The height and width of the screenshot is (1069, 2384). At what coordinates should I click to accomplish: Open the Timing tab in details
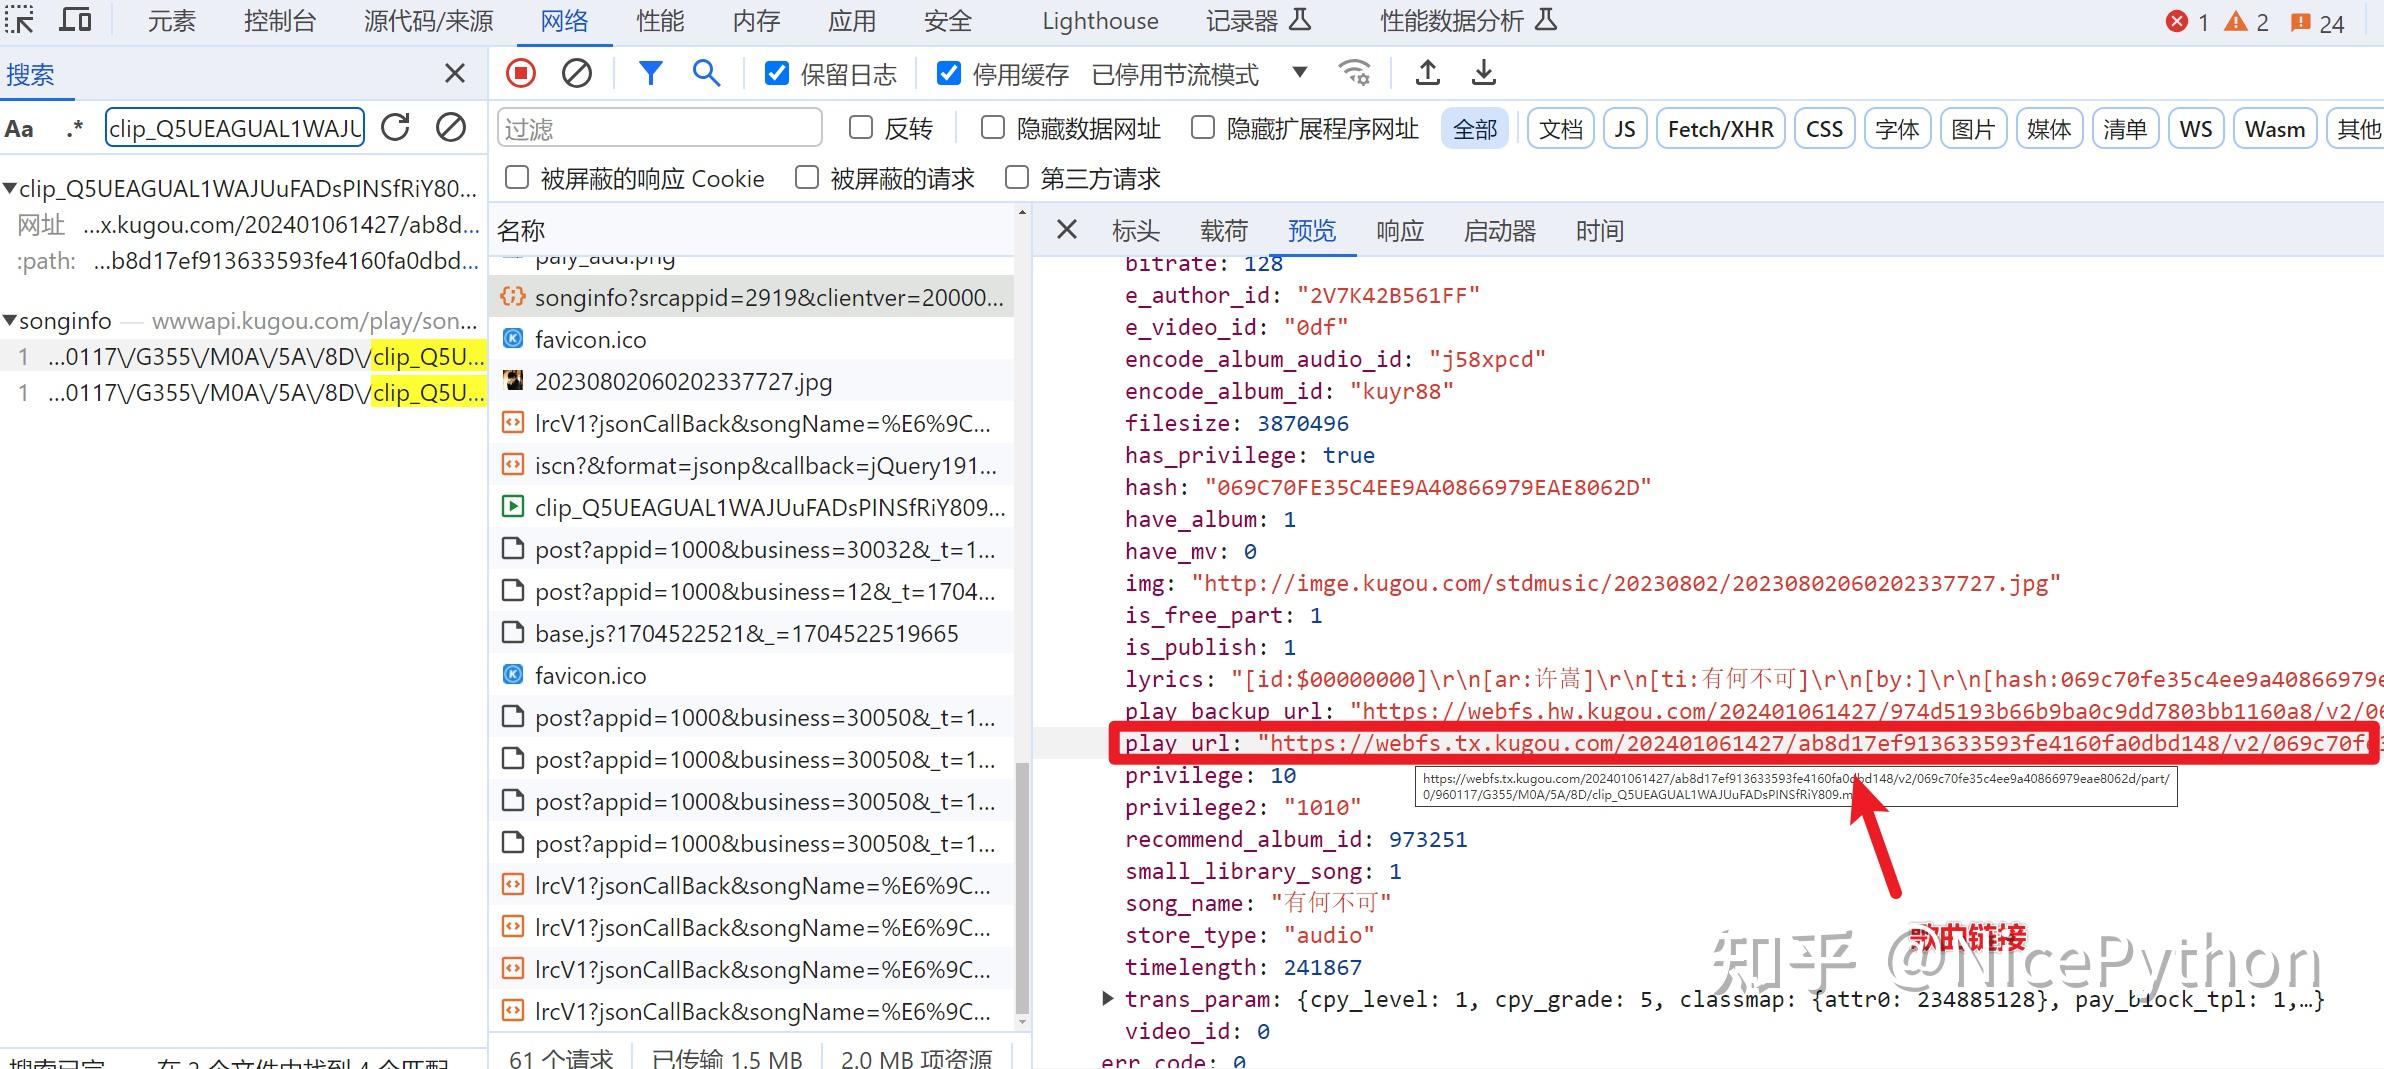click(x=1600, y=231)
